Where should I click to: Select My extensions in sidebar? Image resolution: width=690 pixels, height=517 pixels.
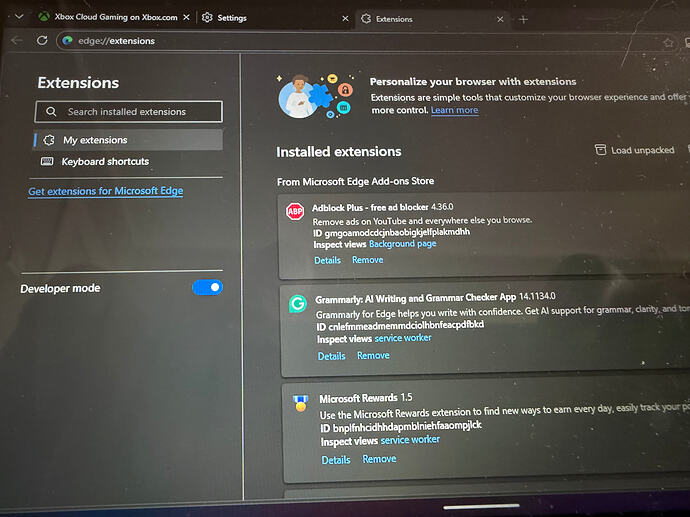click(x=128, y=140)
